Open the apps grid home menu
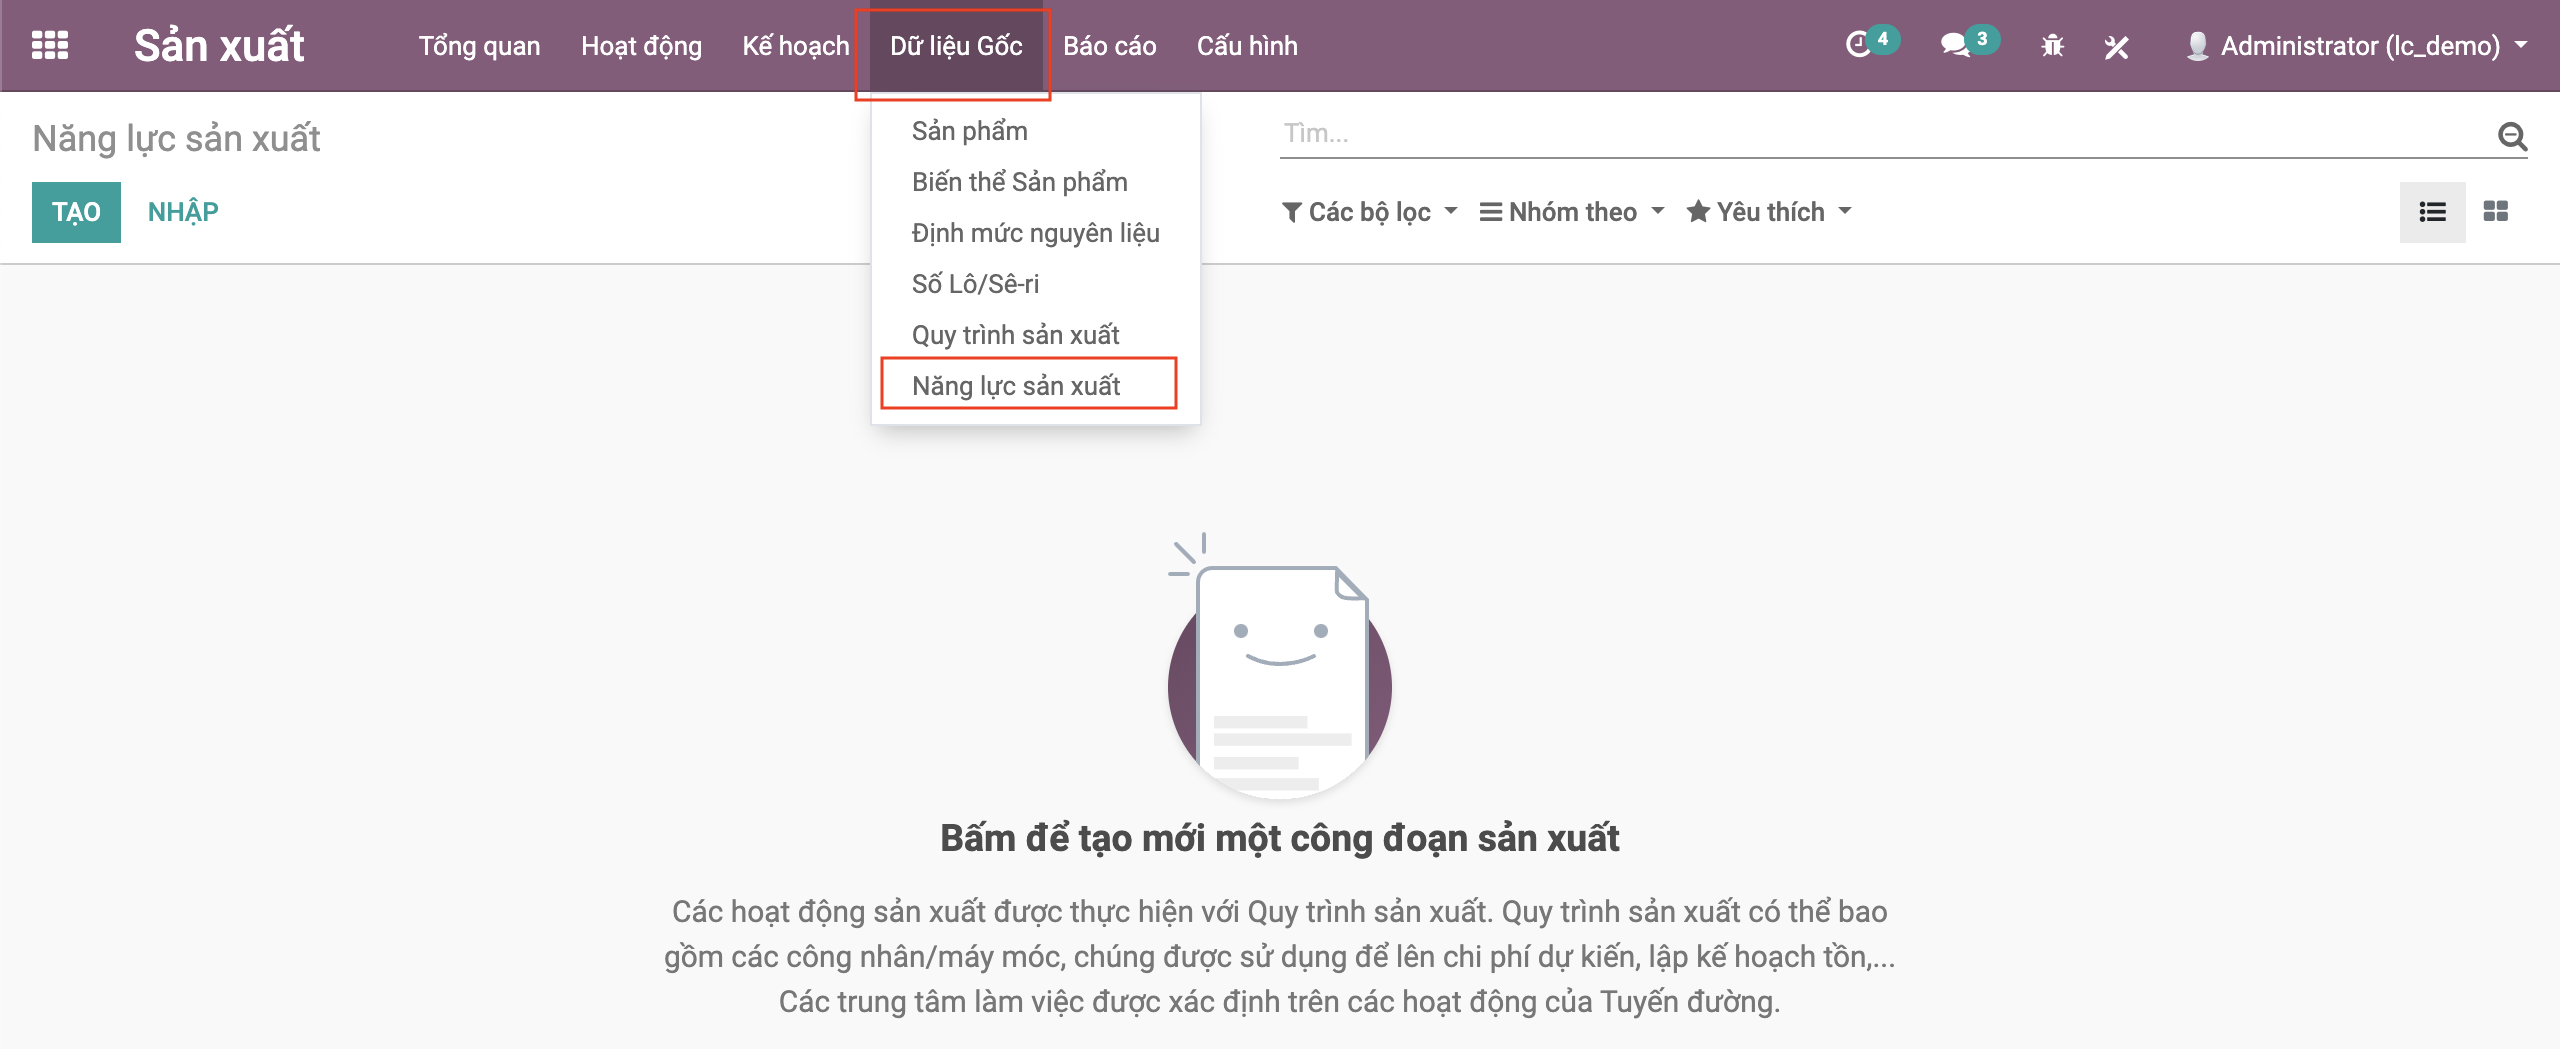 coord(50,46)
